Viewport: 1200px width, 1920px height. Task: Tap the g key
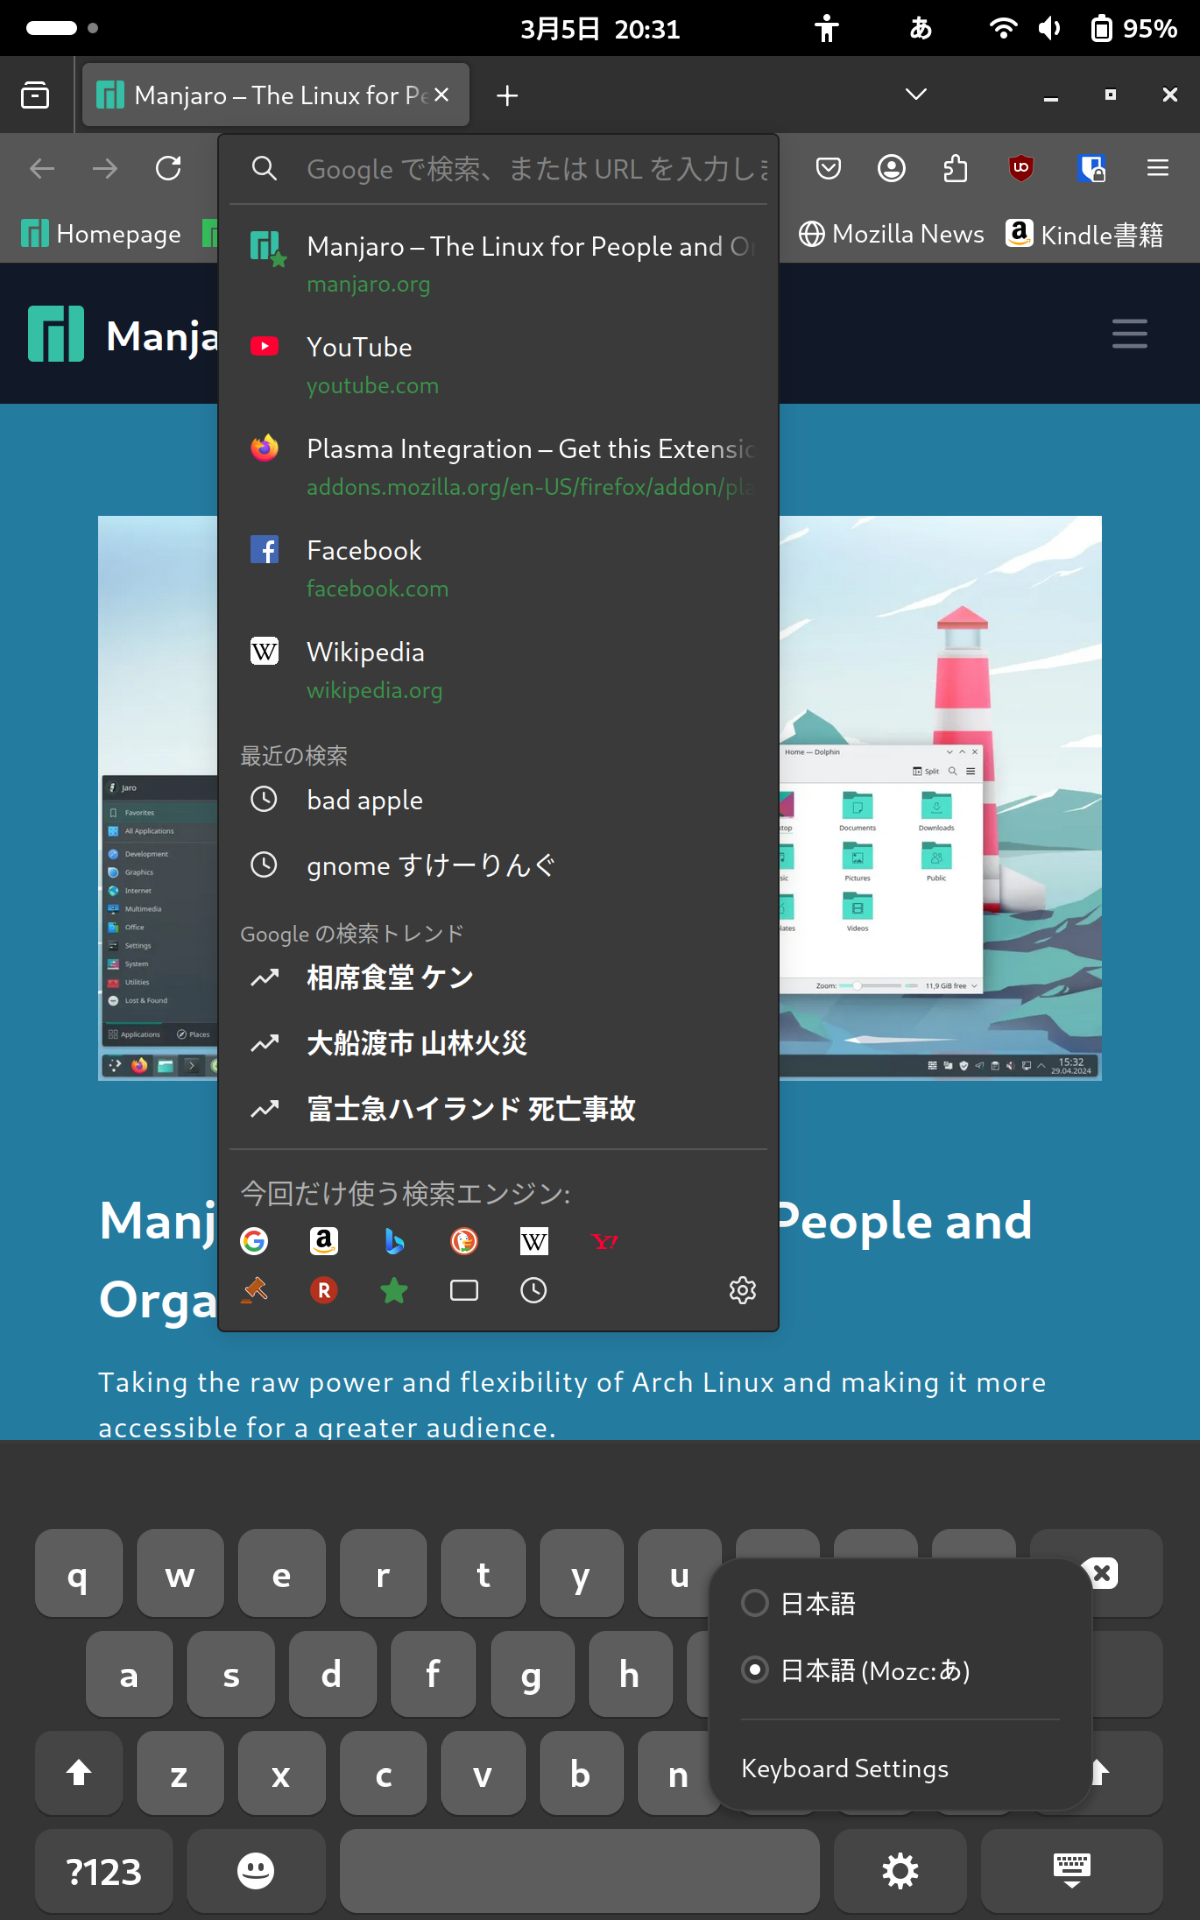(x=531, y=1674)
